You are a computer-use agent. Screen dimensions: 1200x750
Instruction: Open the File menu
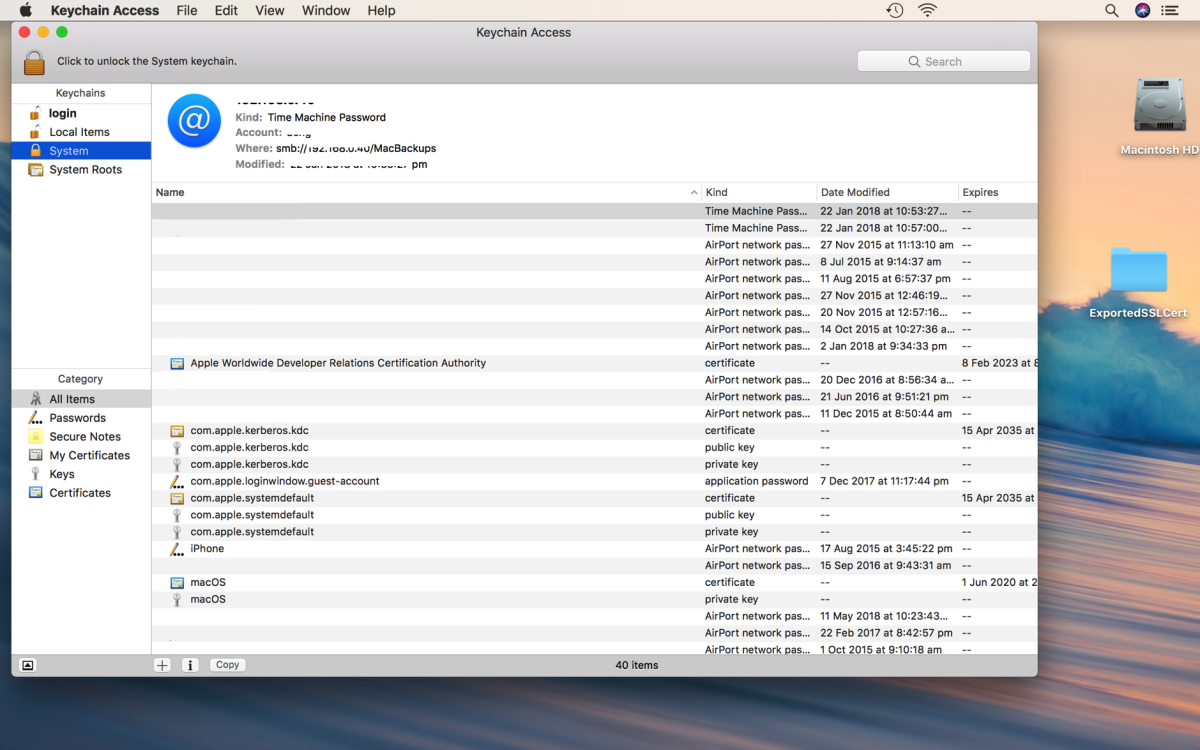(187, 10)
